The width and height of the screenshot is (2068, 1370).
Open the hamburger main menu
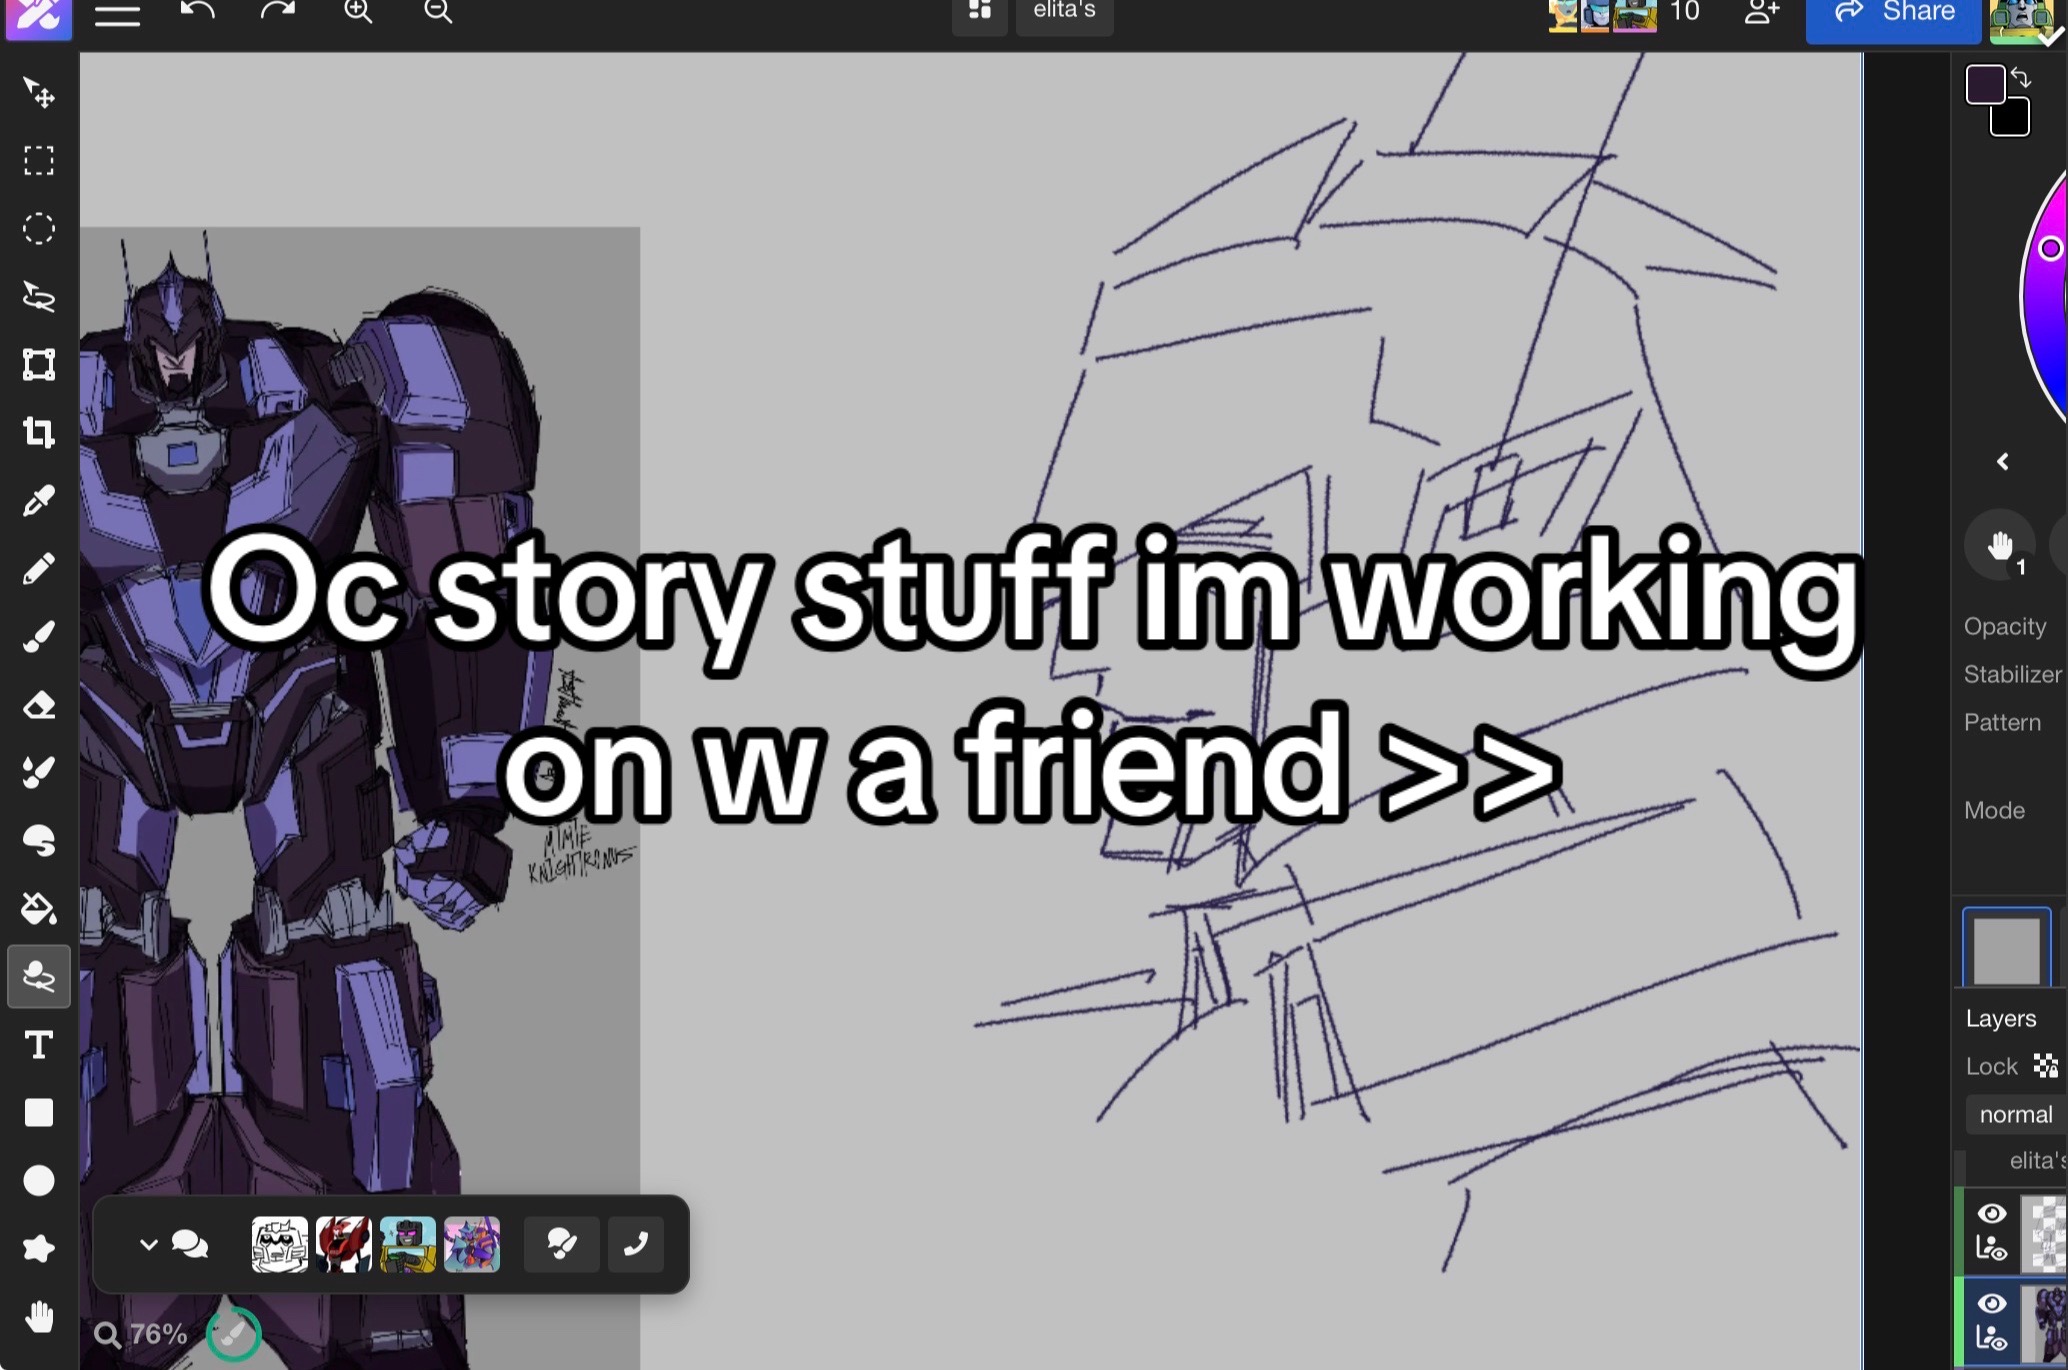pyautogui.click(x=117, y=14)
